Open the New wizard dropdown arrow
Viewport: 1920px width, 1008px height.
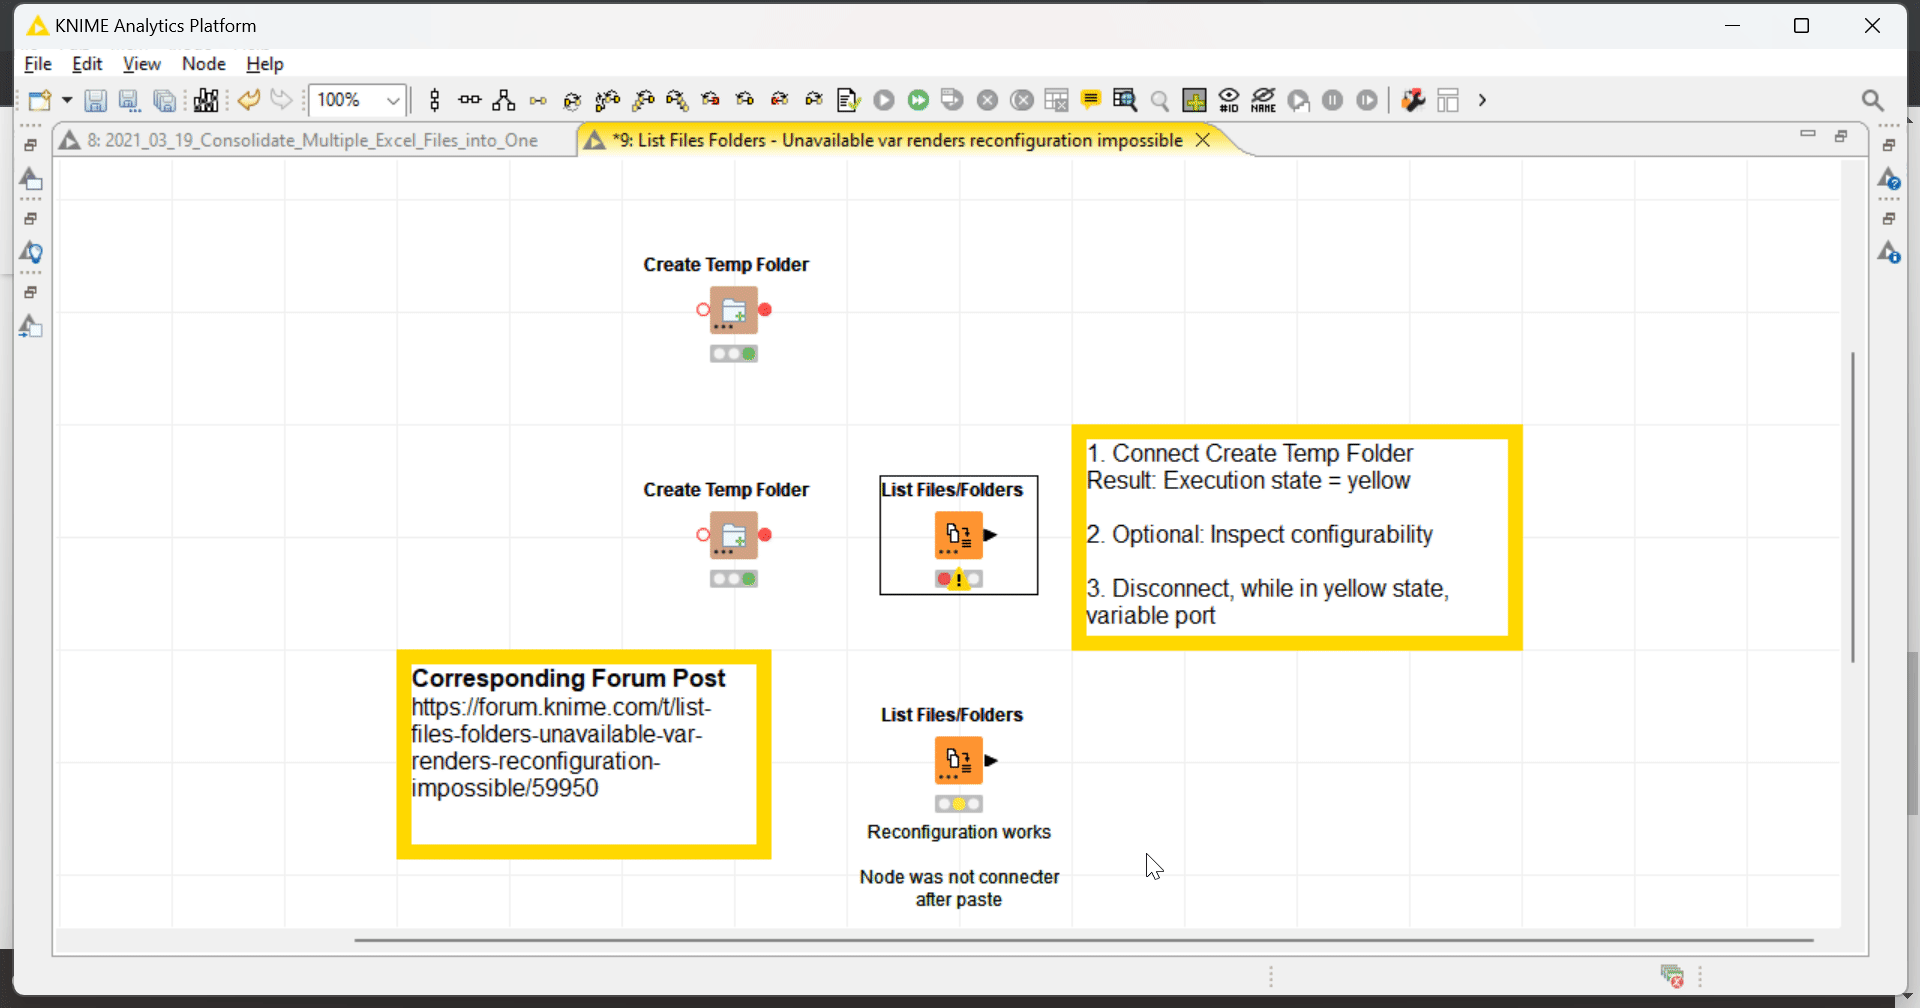[67, 100]
